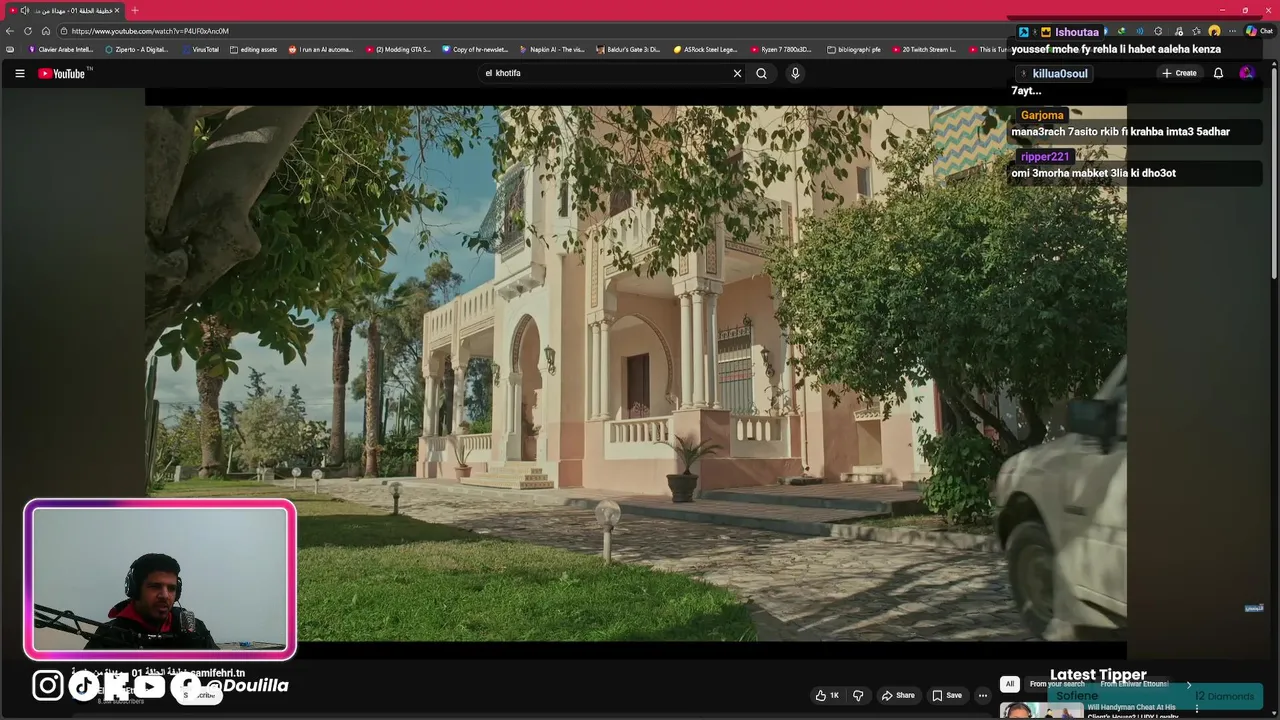Image resolution: width=1280 pixels, height=720 pixels.
Task: Click the browser home icon
Action: coord(45,31)
